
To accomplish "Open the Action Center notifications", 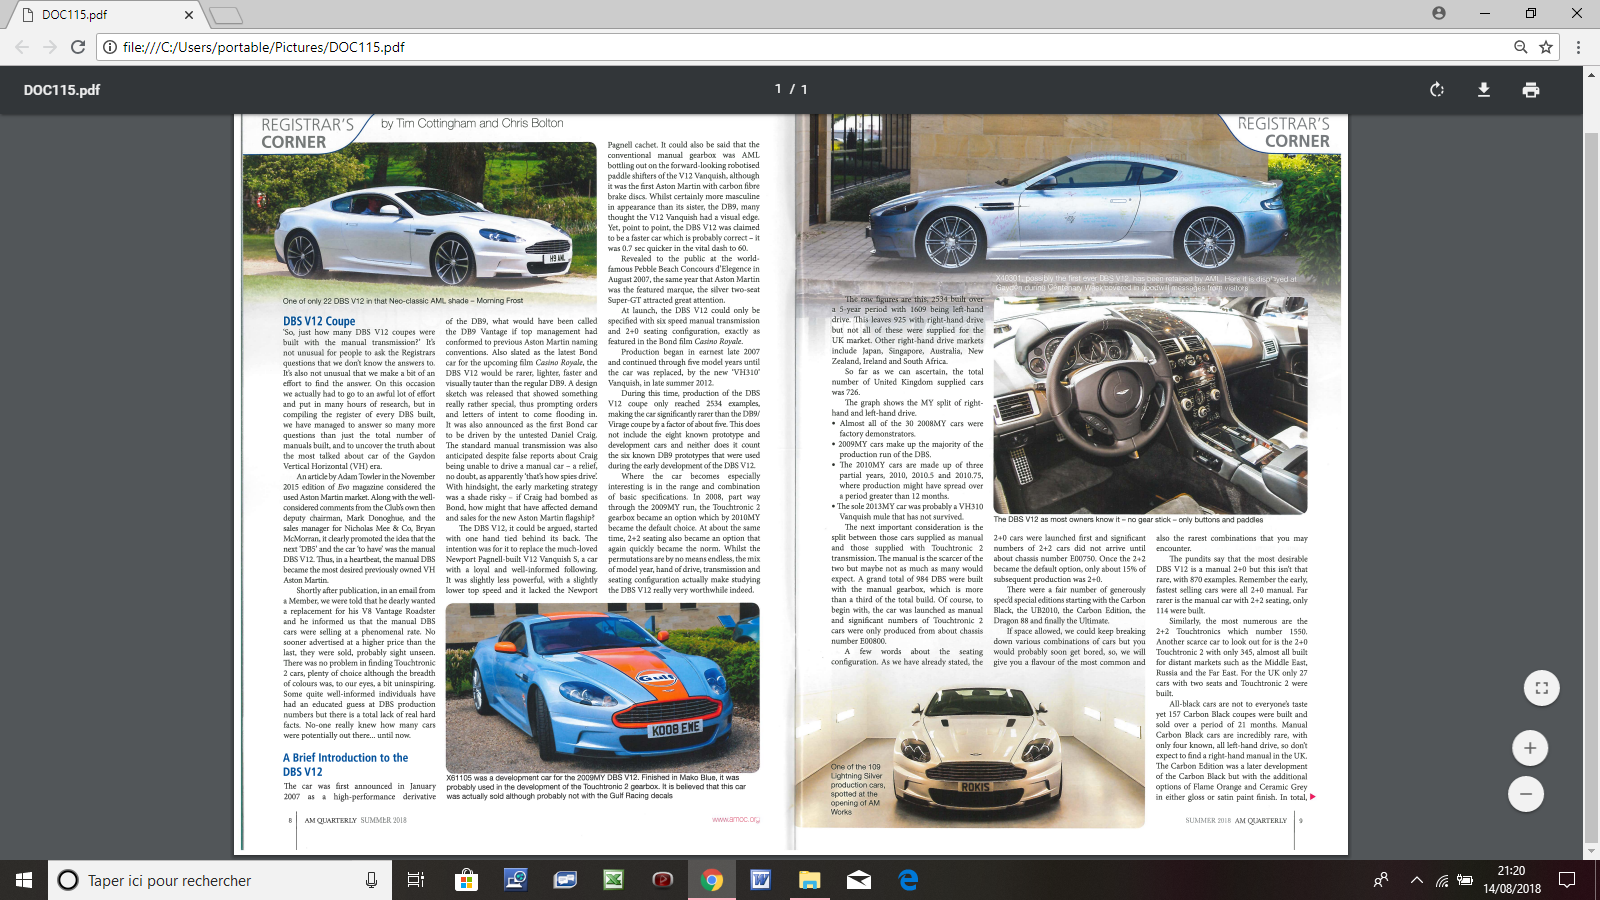I will coord(1567,880).
